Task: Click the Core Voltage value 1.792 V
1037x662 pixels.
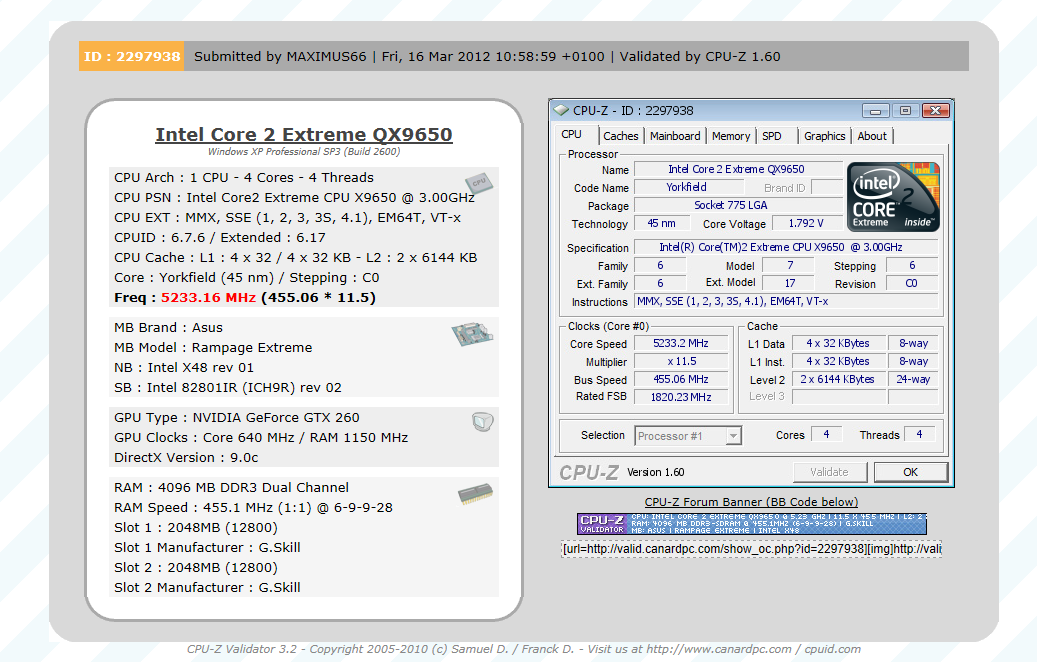Action: click(806, 224)
